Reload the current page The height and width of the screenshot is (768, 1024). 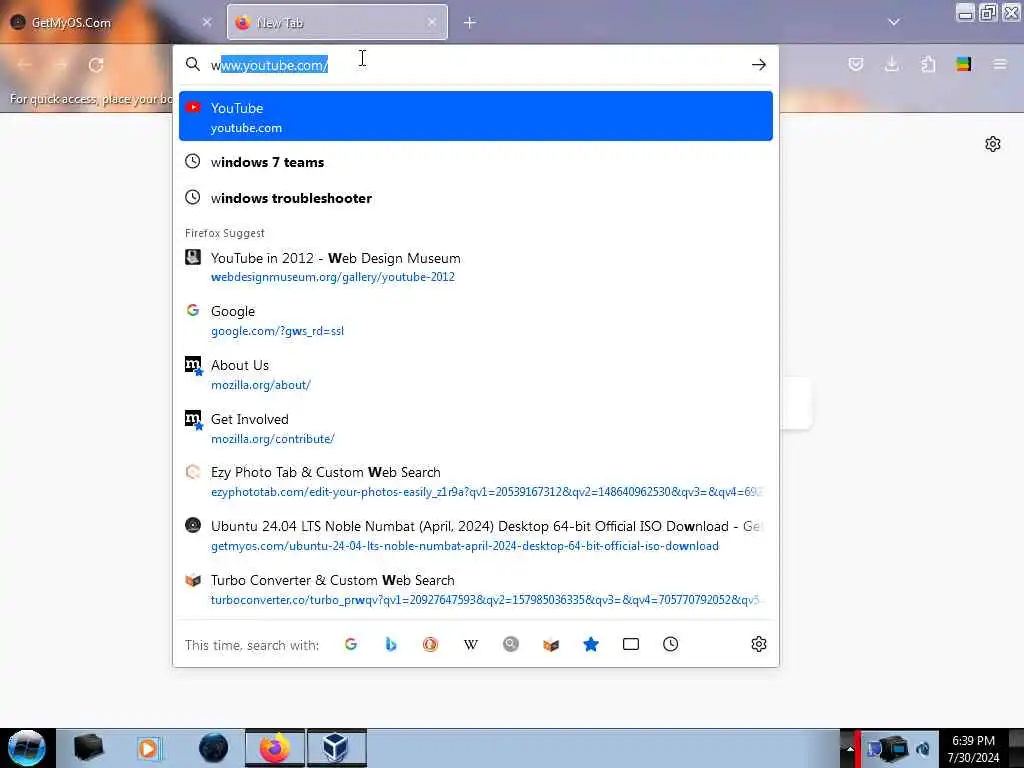click(x=96, y=65)
